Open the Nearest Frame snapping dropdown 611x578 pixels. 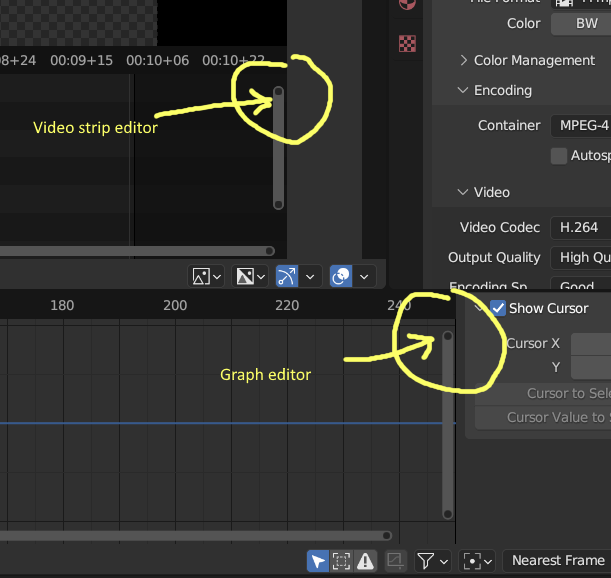(x=557, y=561)
